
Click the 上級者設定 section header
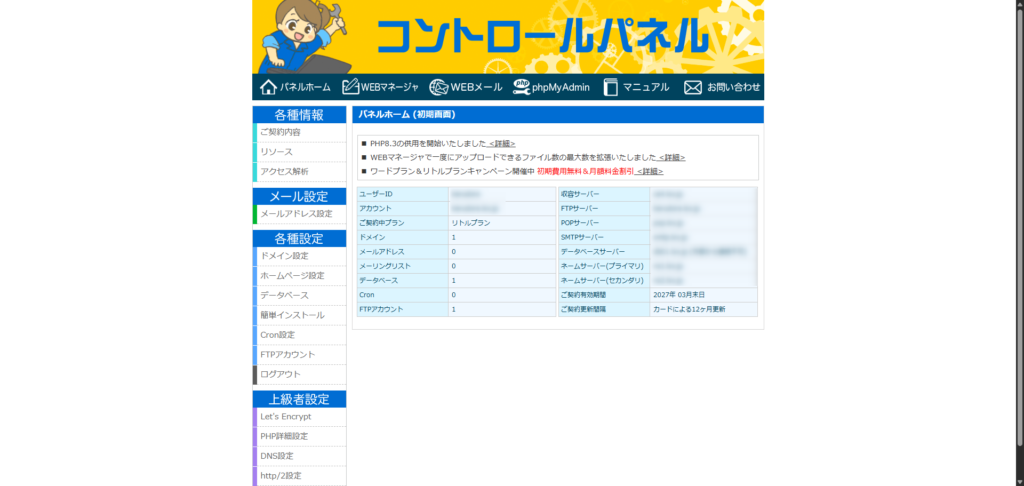(x=299, y=399)
